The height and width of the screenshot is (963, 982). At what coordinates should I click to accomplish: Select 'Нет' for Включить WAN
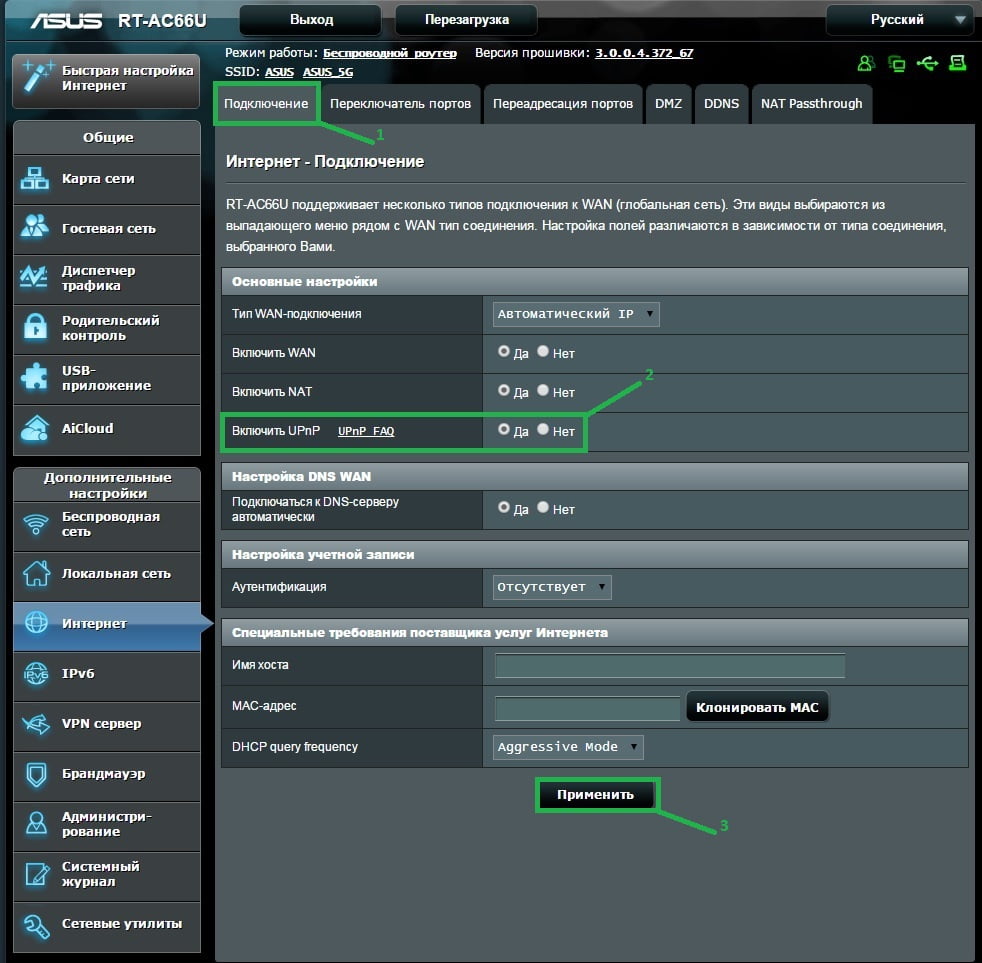[543, 351]
